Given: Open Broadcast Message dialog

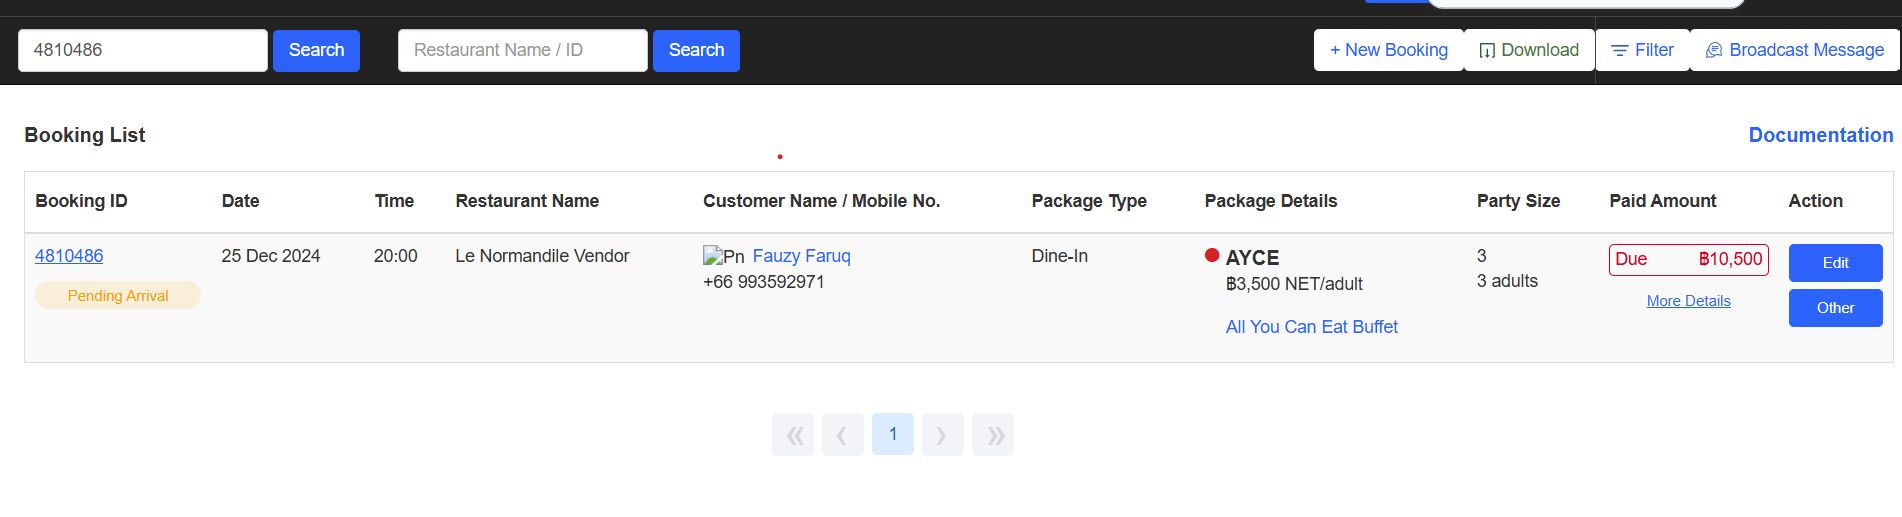Looking at the screenshot, I should pyautogui.click(x=1794, y=50).
